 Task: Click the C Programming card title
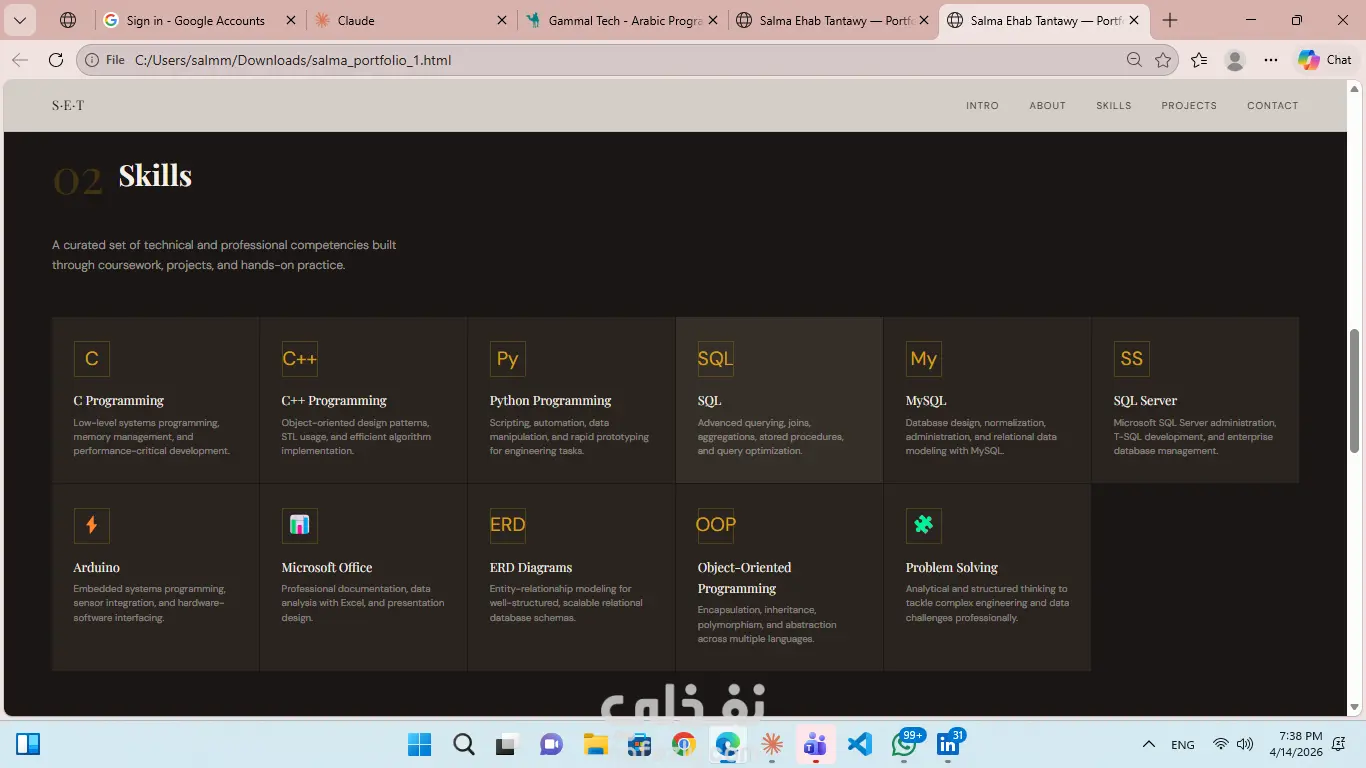point(118,400)
